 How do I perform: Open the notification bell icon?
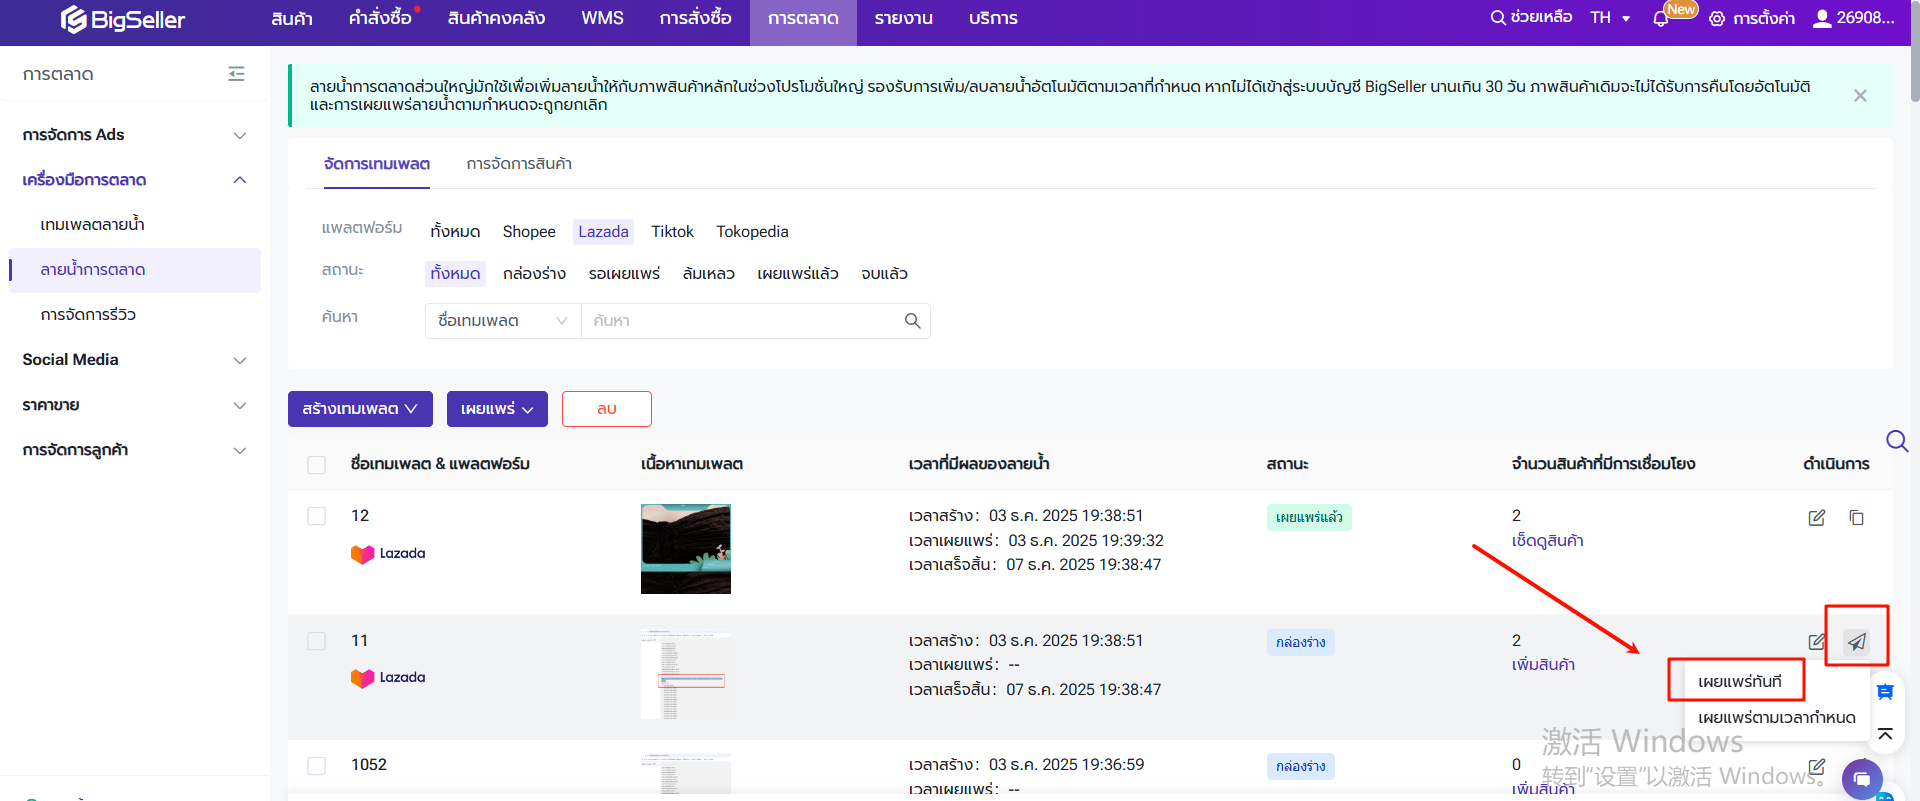[x=1661, y=19]
